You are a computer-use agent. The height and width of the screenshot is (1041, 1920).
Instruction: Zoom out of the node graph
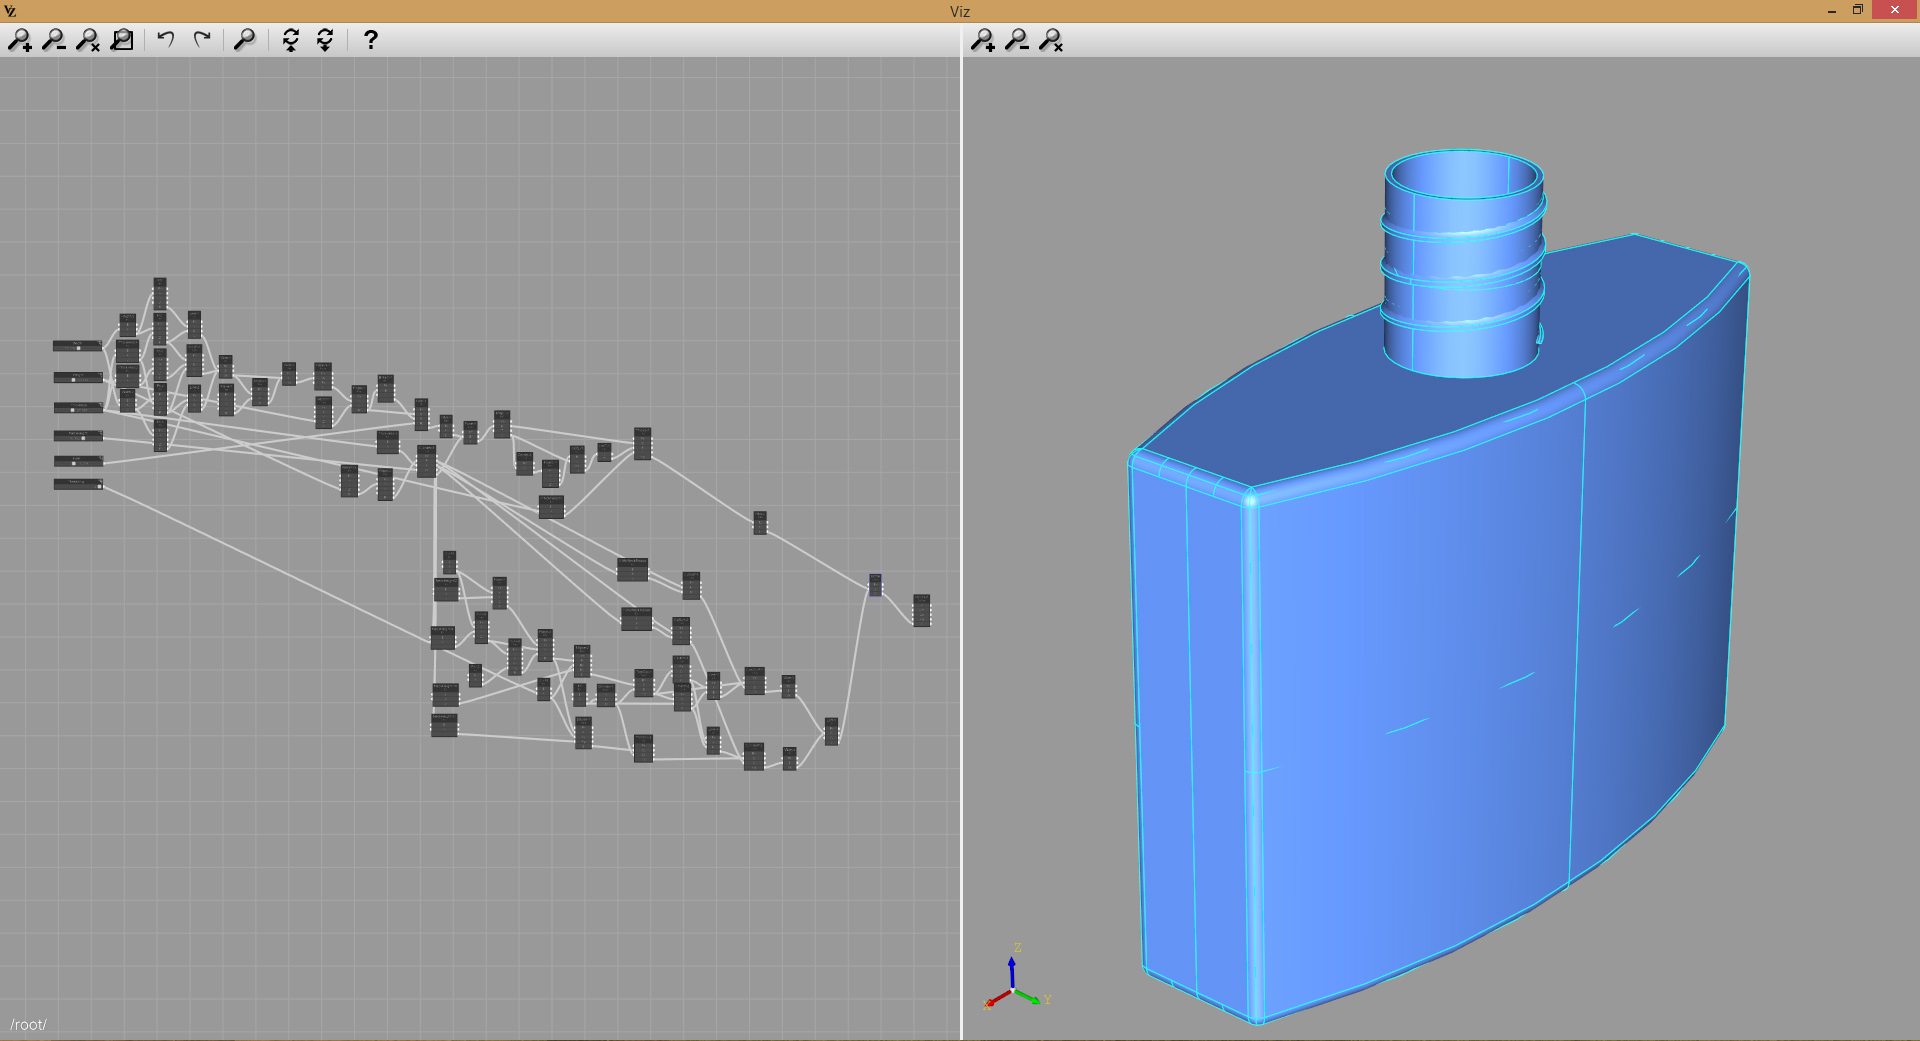(x=54, y=40)
